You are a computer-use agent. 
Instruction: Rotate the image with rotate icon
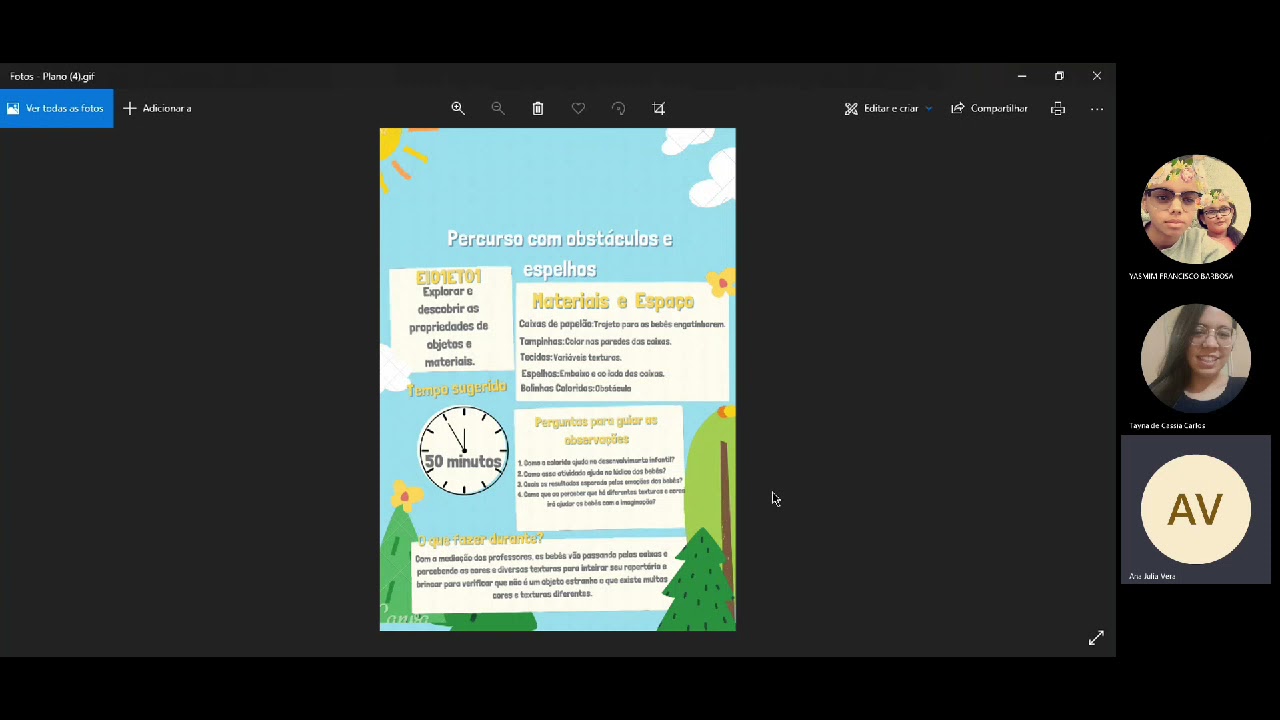pyautogui.click(x=618, y=108)
